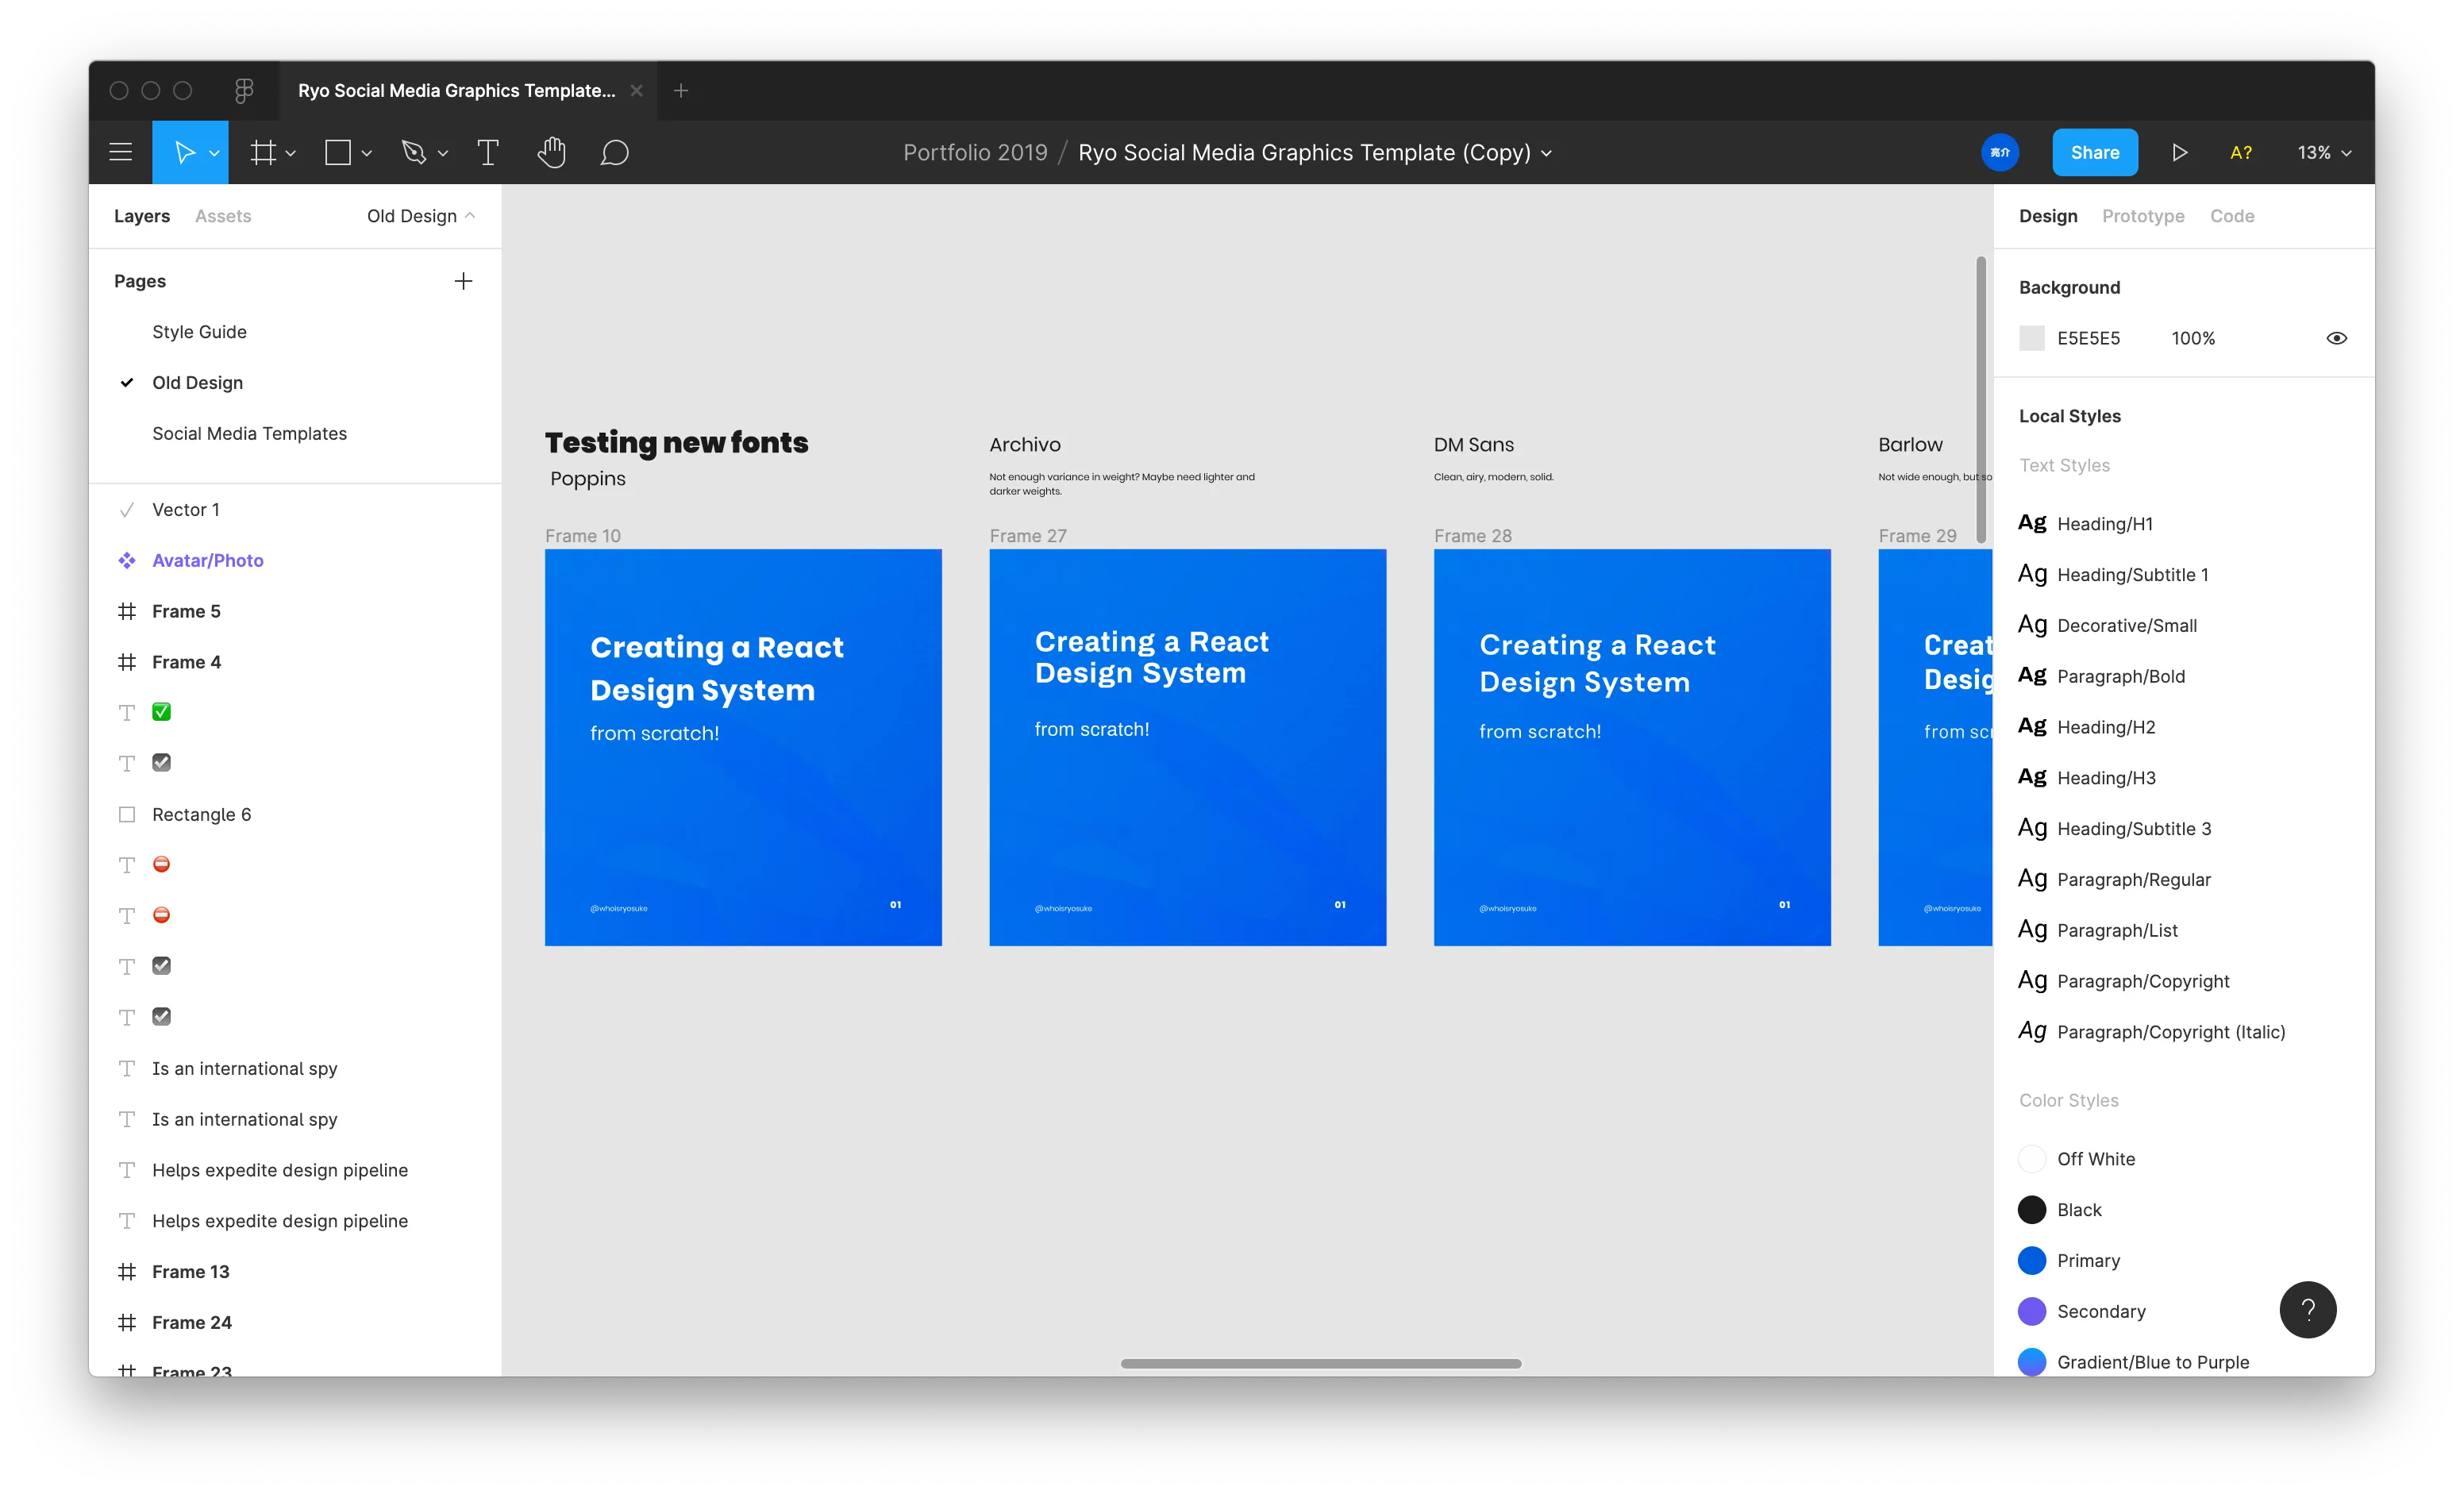Click the Primary color style swatch
Screen dimensions: 2464x1494
click(x=2032, y=1260)
